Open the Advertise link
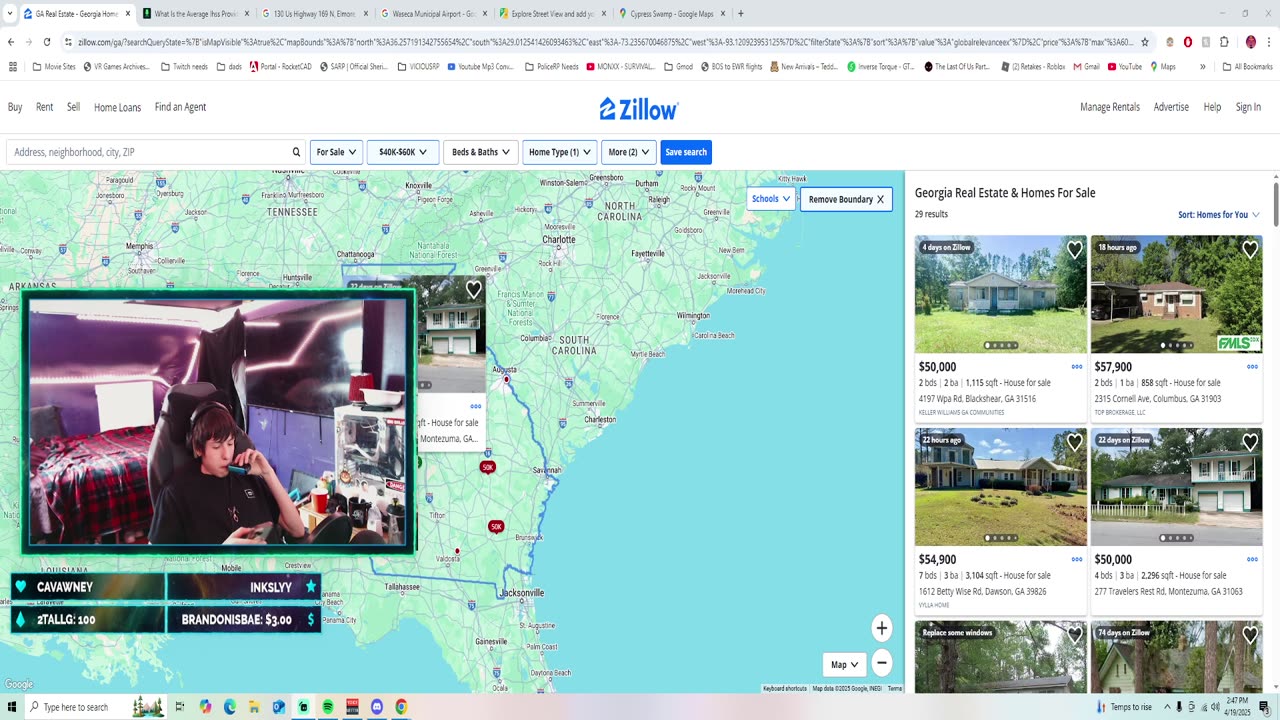Image resolution: width=1280 pixels, height=720 pixels. coord(1171,107)
